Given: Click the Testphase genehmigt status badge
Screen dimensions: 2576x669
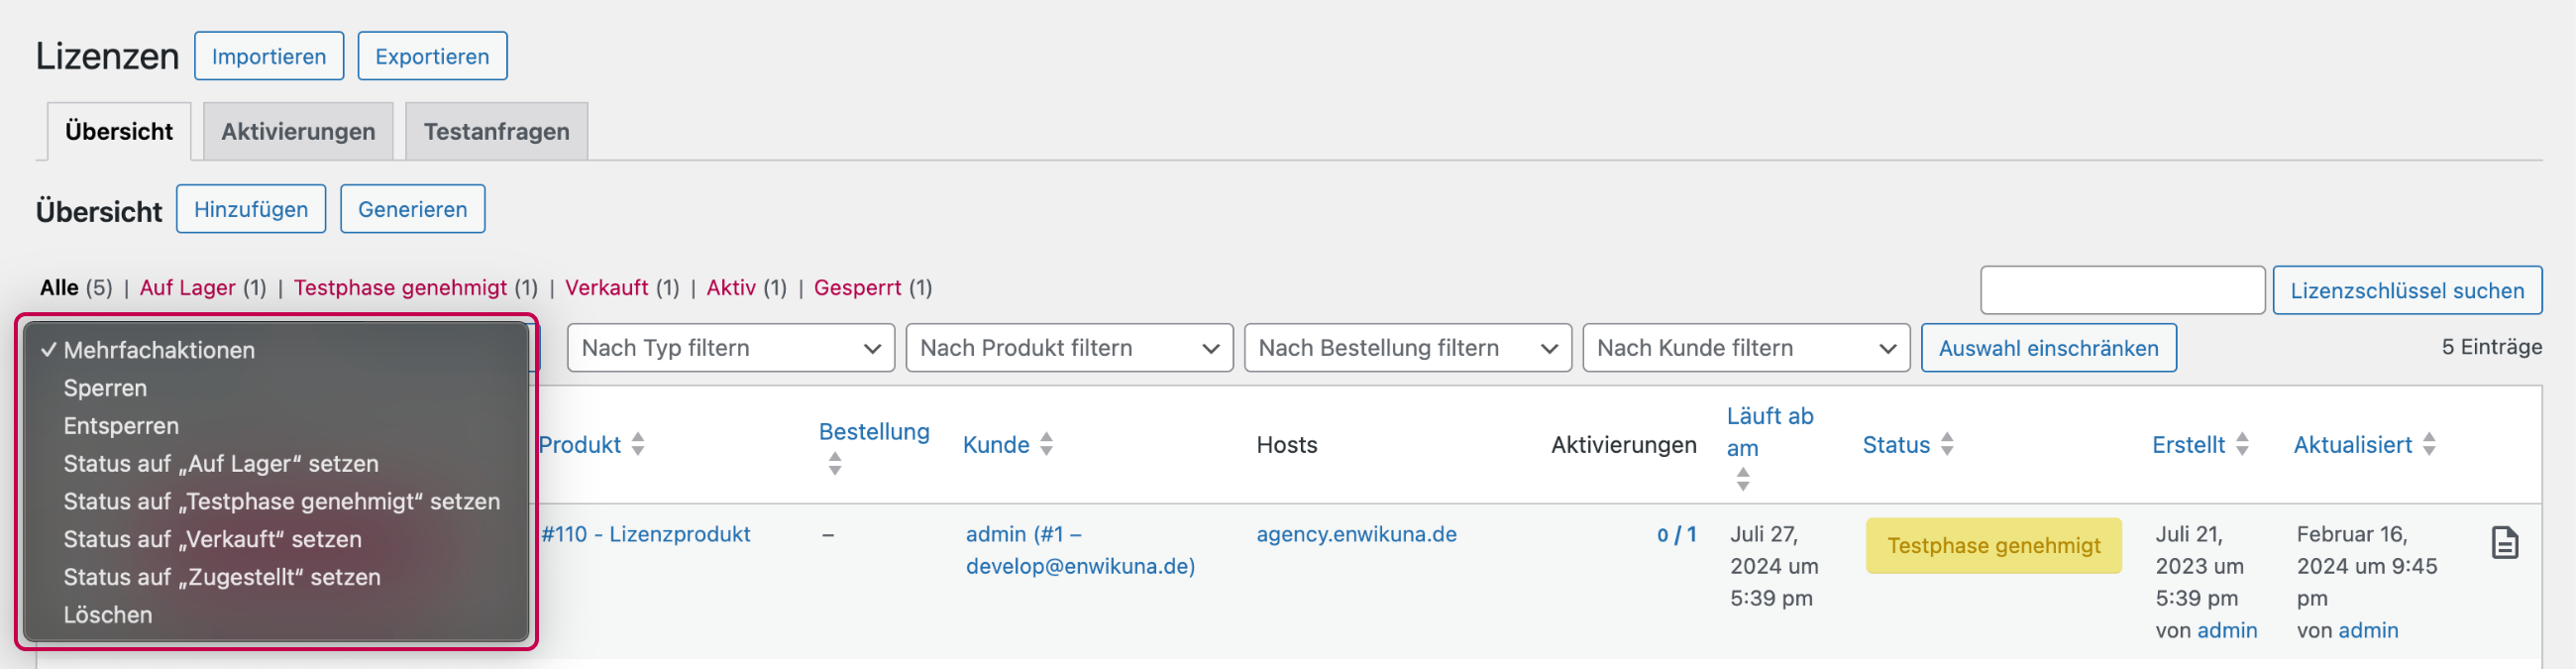Looking at the screenshot, I should 1993,546.
